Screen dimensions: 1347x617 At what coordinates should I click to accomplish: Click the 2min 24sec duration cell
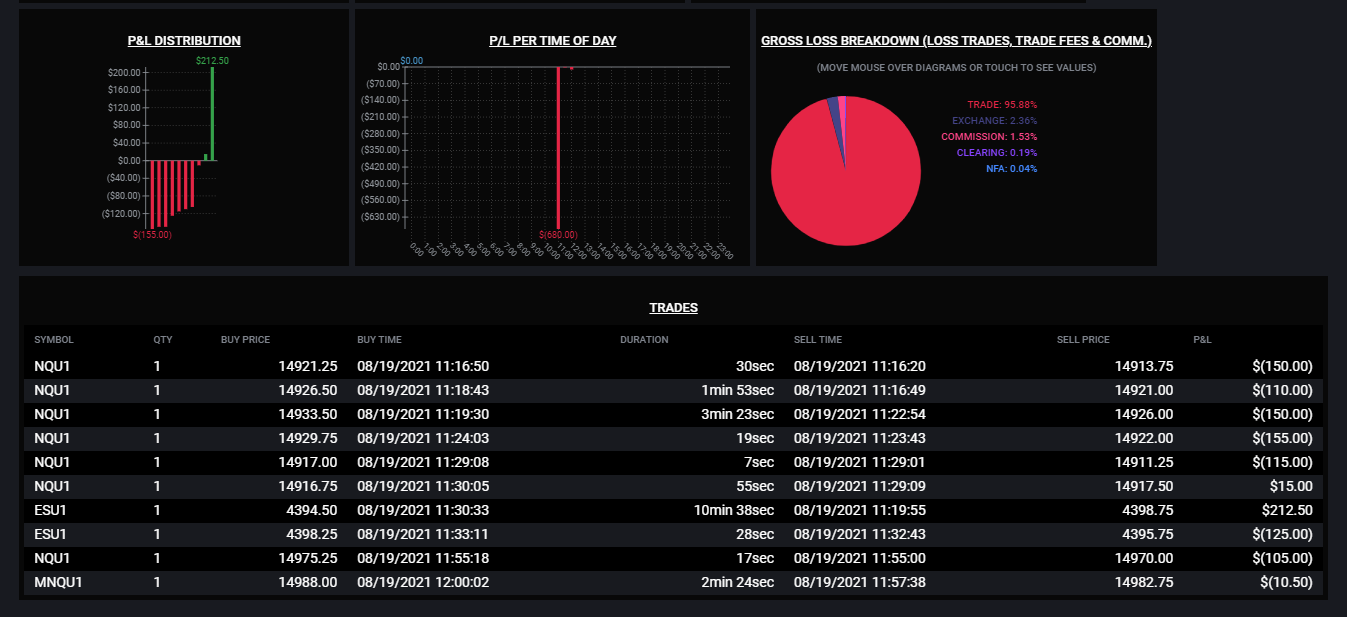(740, 582)
